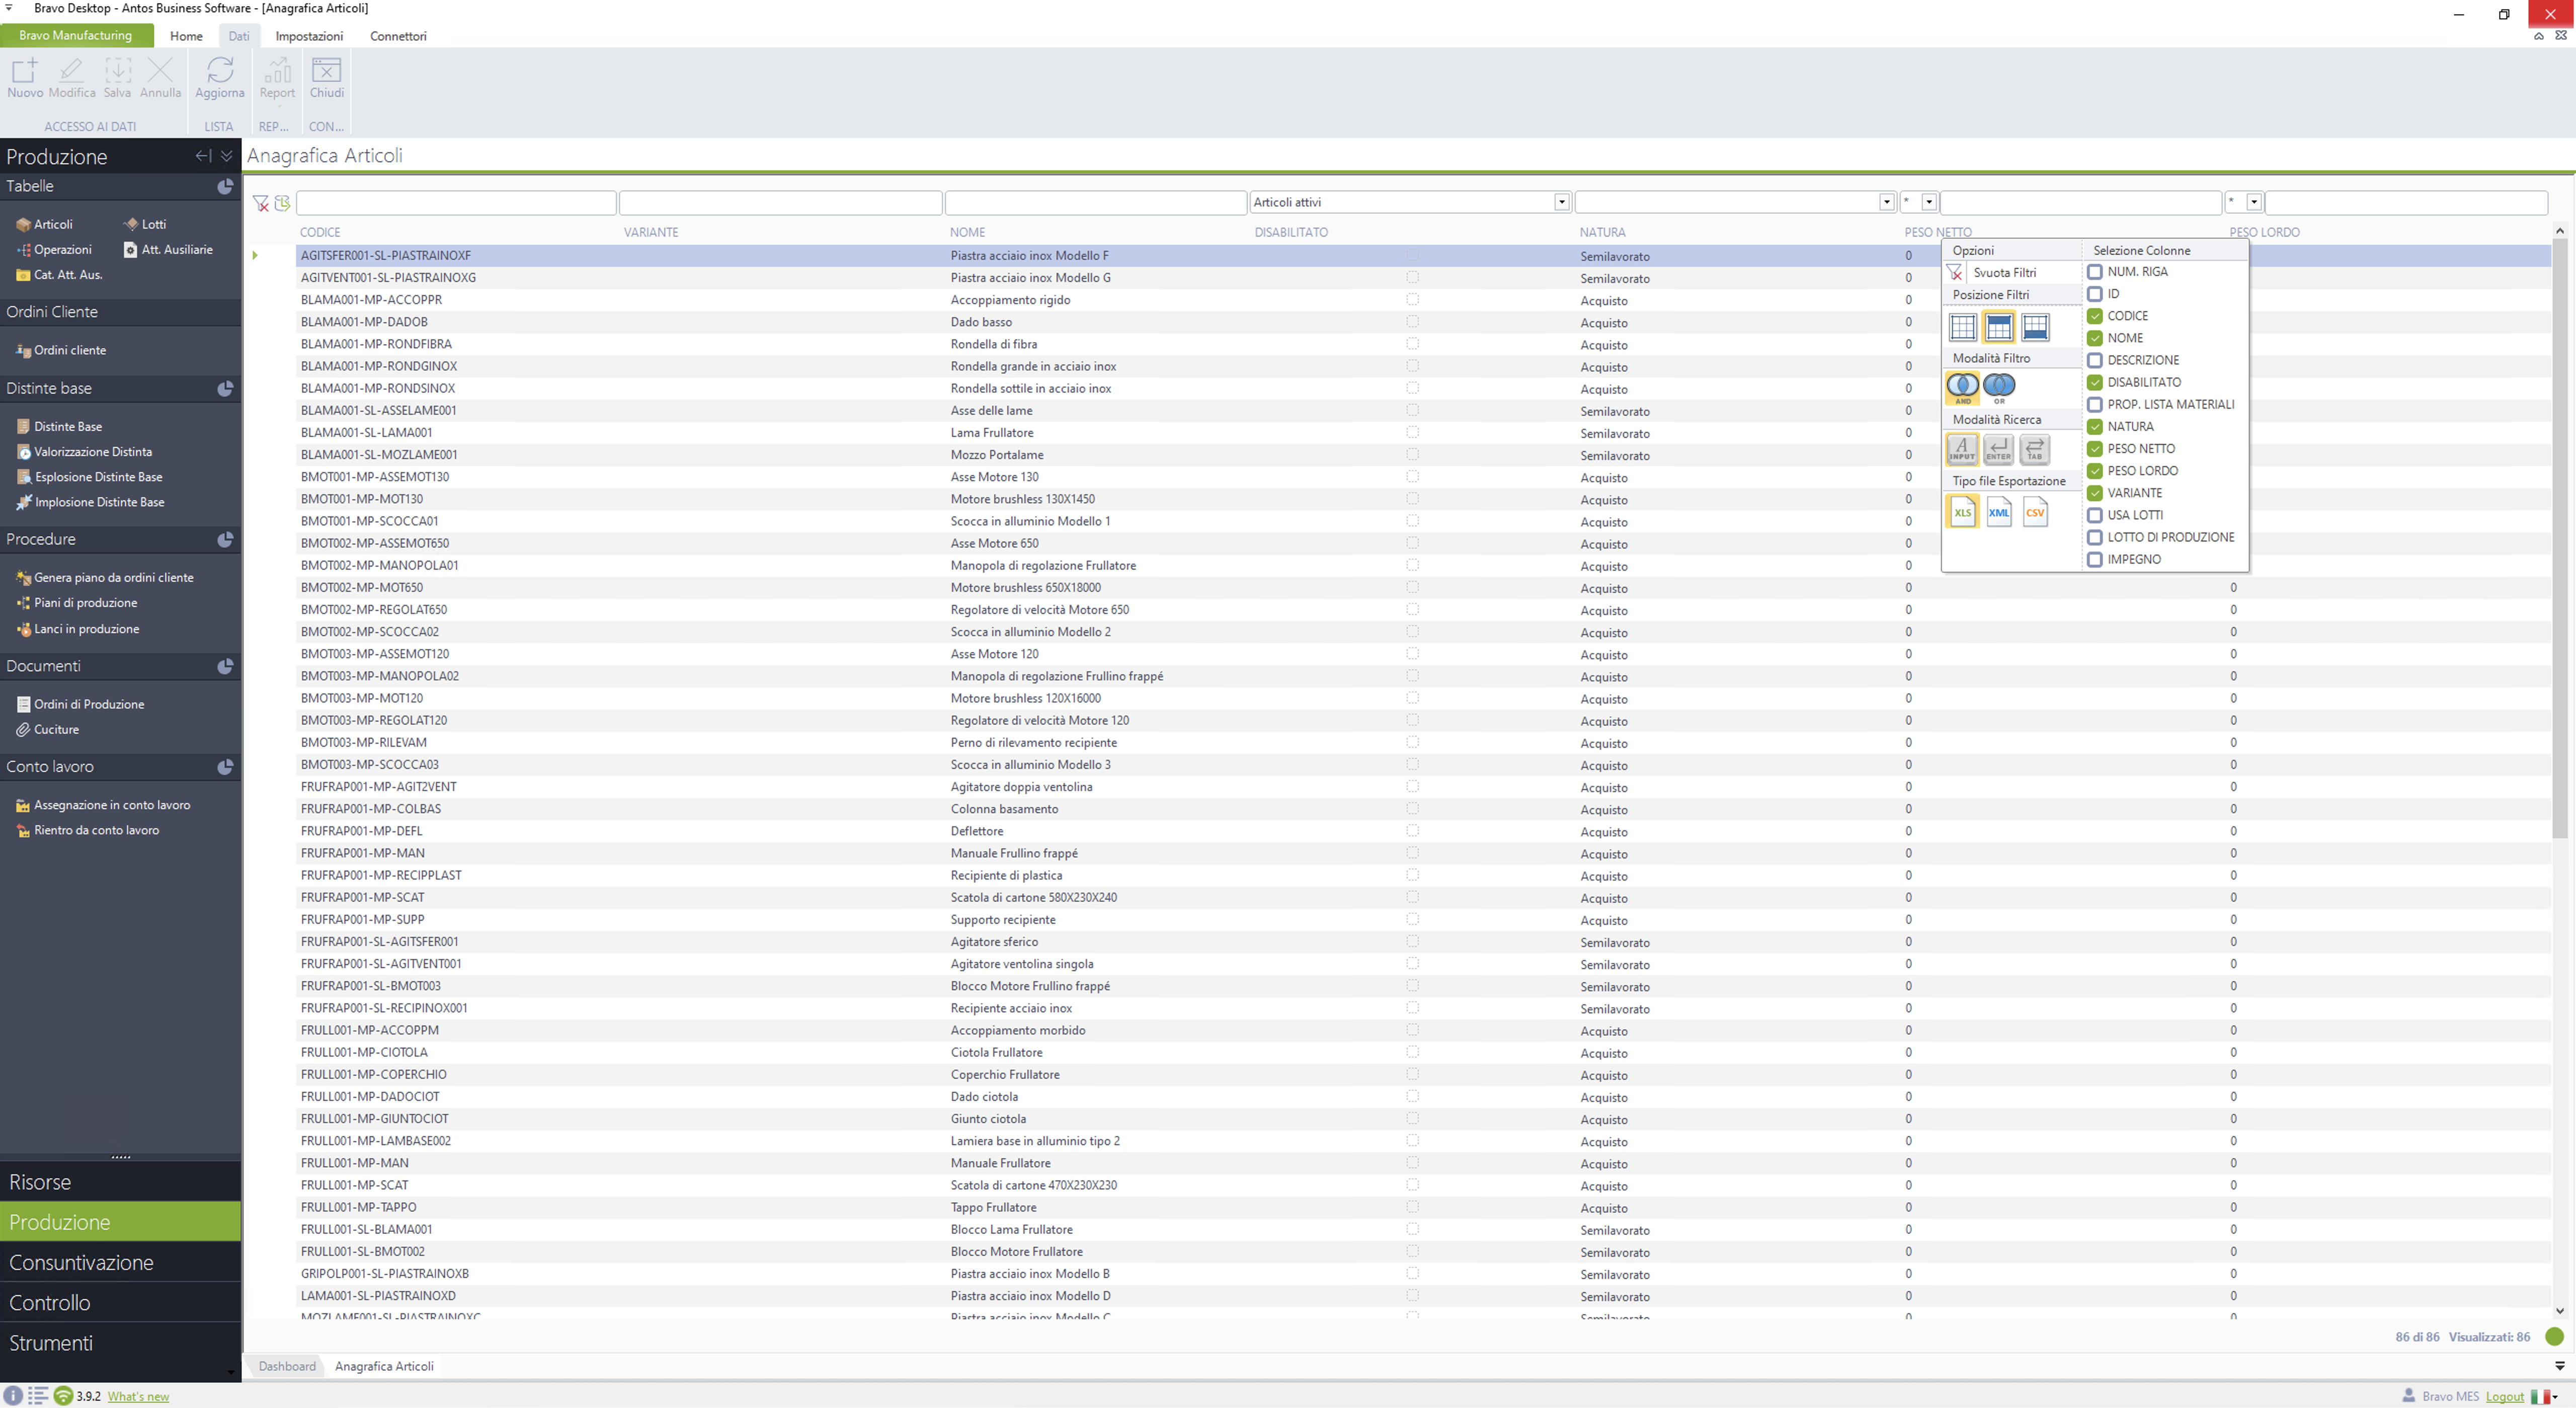
Task: Collapse the Conto lavoro section
Action: [225, 767]
